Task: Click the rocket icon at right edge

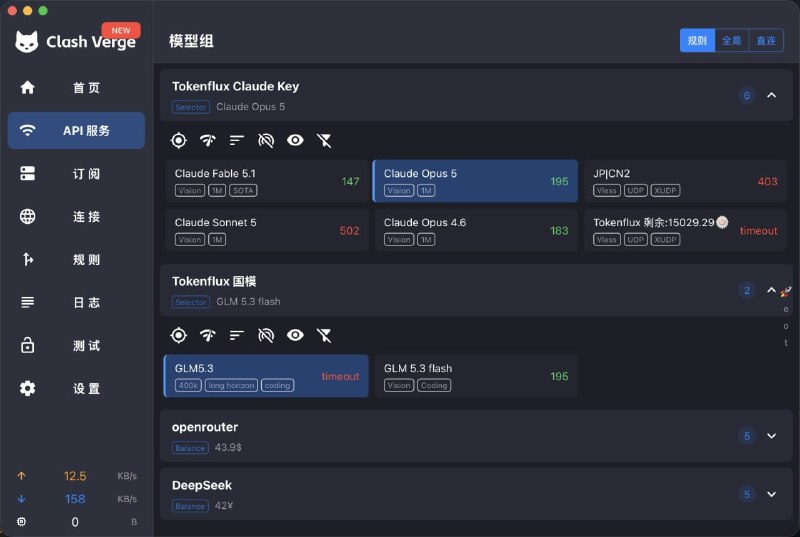Action: (786, 291)
